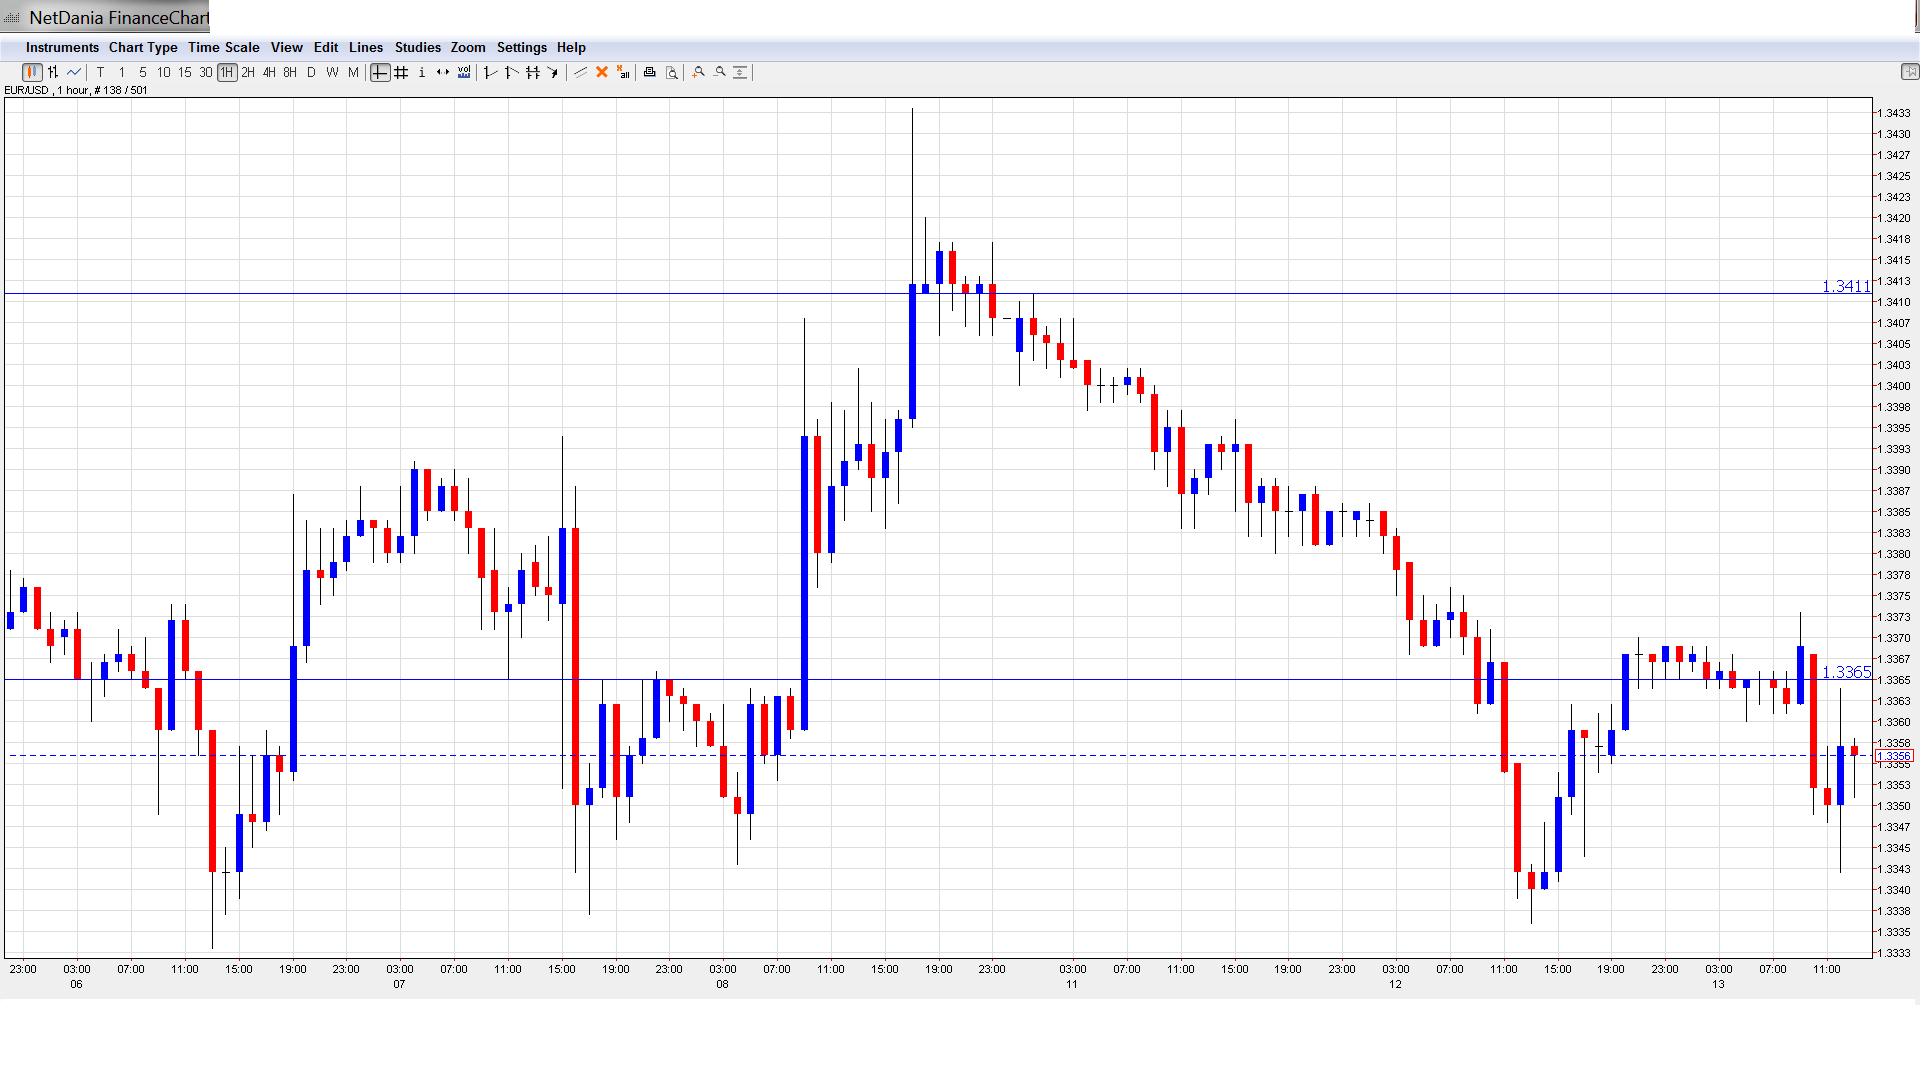
Task: Click the delete all icon
Action: click(x=623, y=72)
